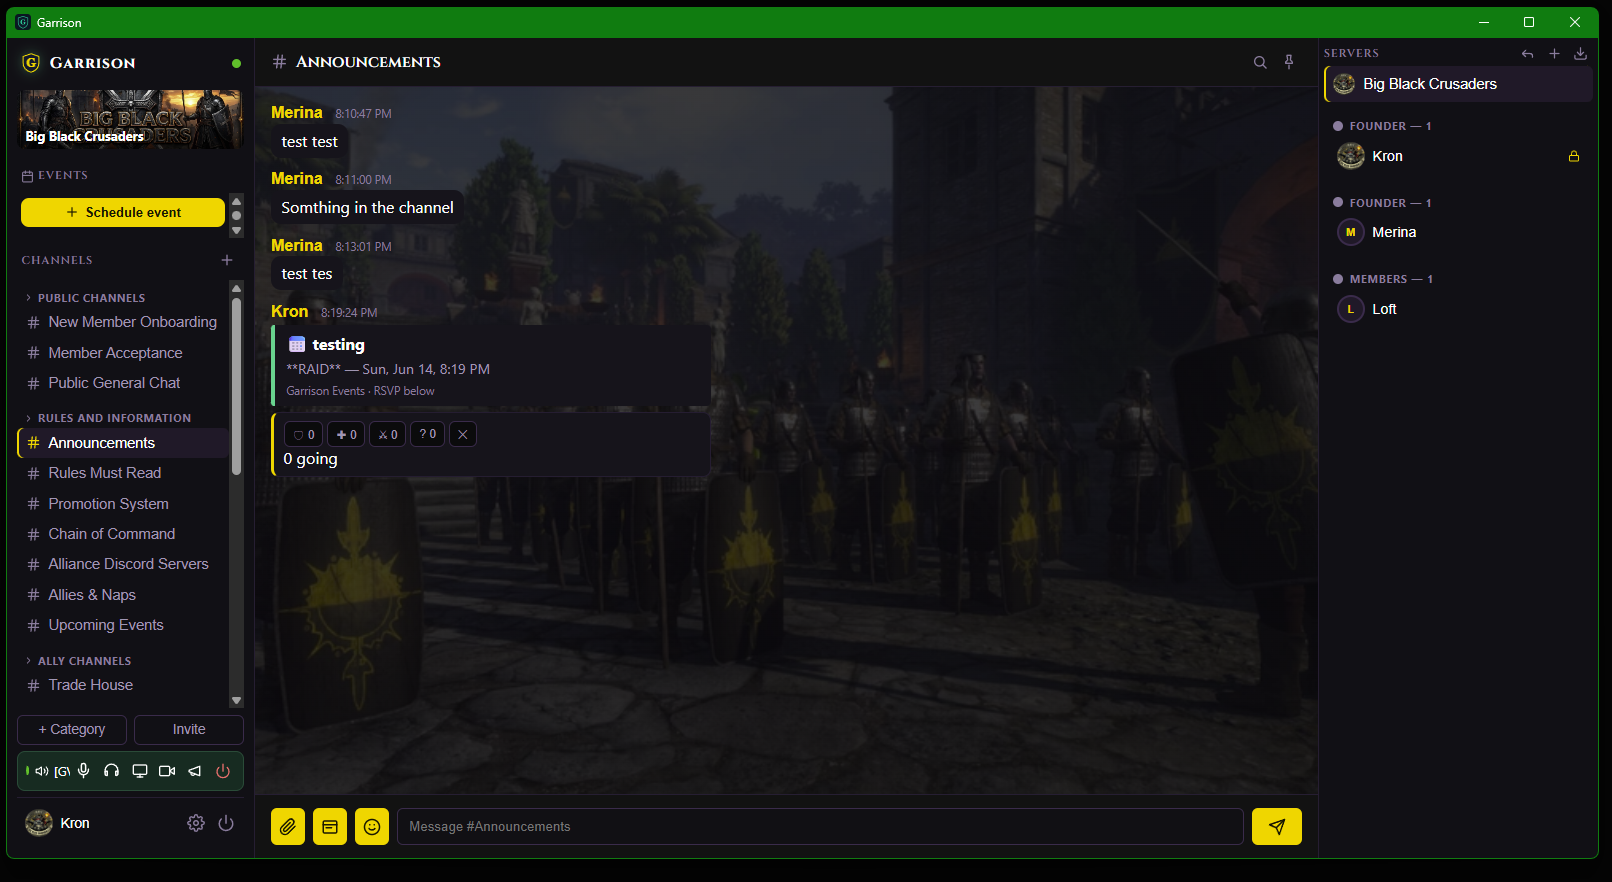Click the calendar icon on testing event
Screen dimensions: 1612x882
coord(297,345)
